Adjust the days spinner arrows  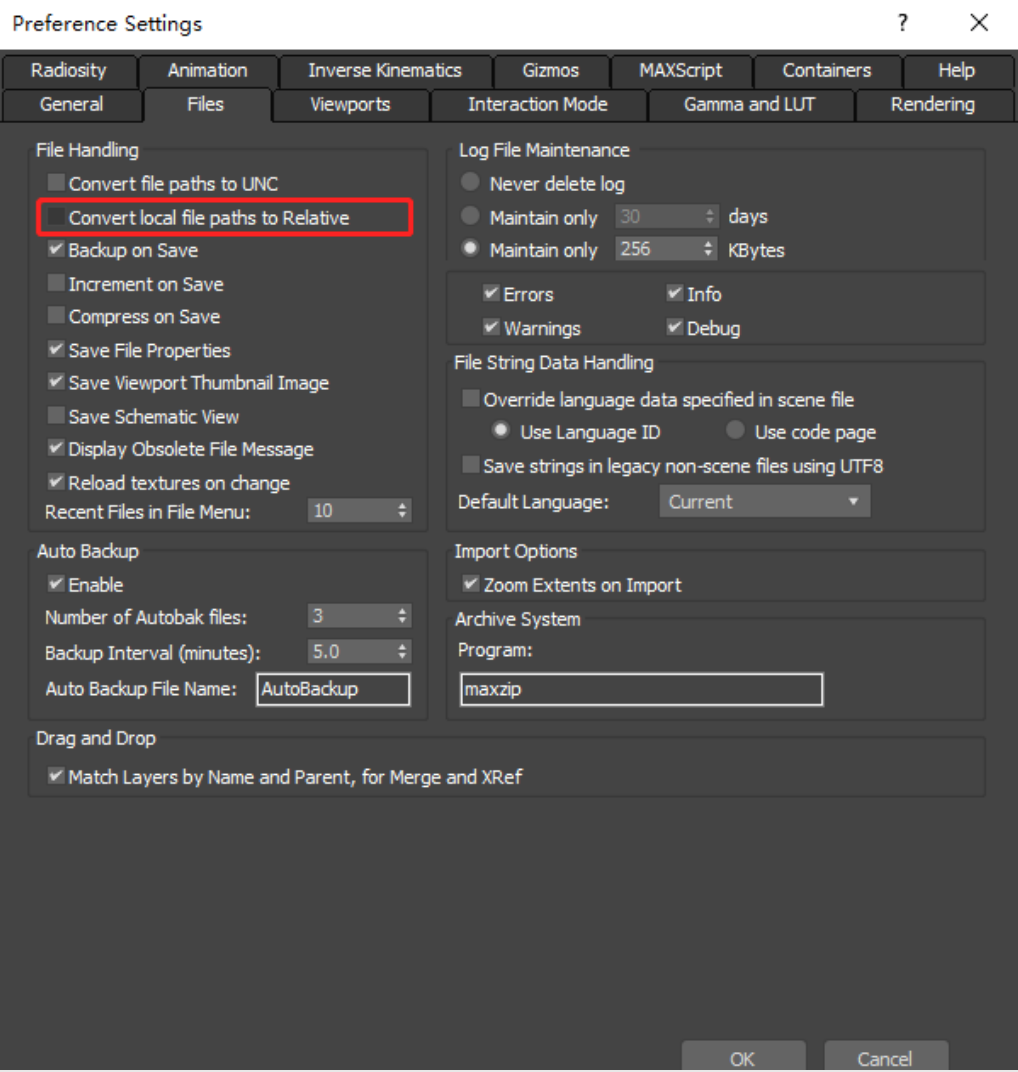(x=709, y=217)
